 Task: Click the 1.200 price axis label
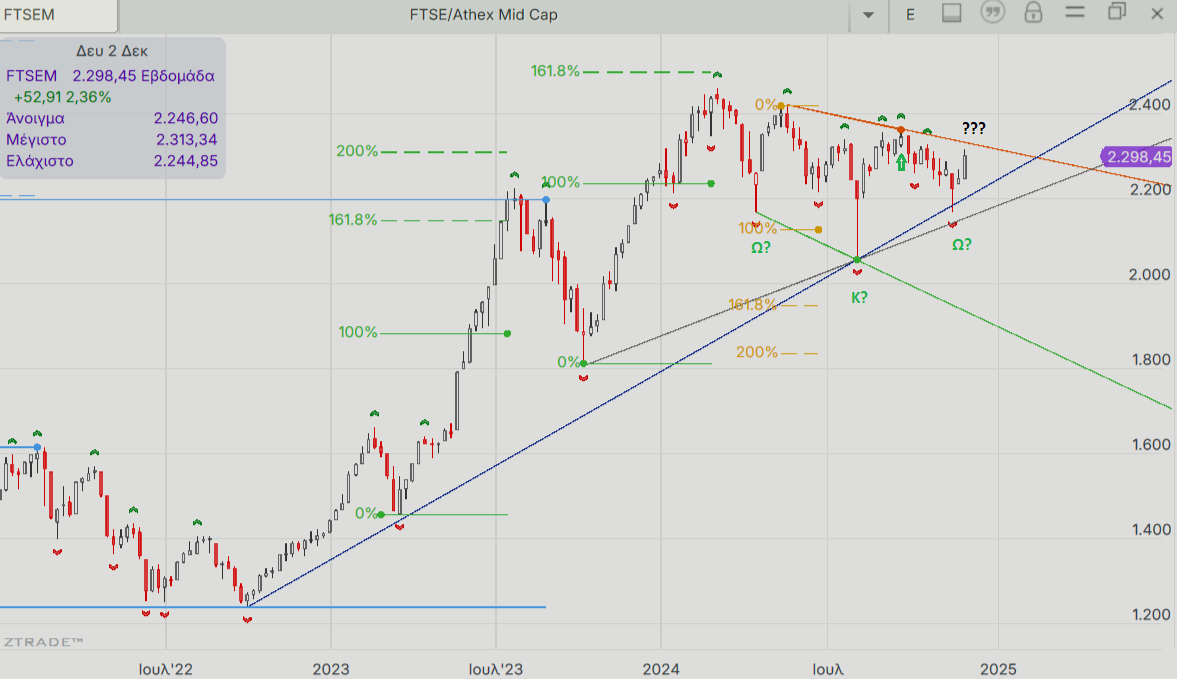point(1151,614)
